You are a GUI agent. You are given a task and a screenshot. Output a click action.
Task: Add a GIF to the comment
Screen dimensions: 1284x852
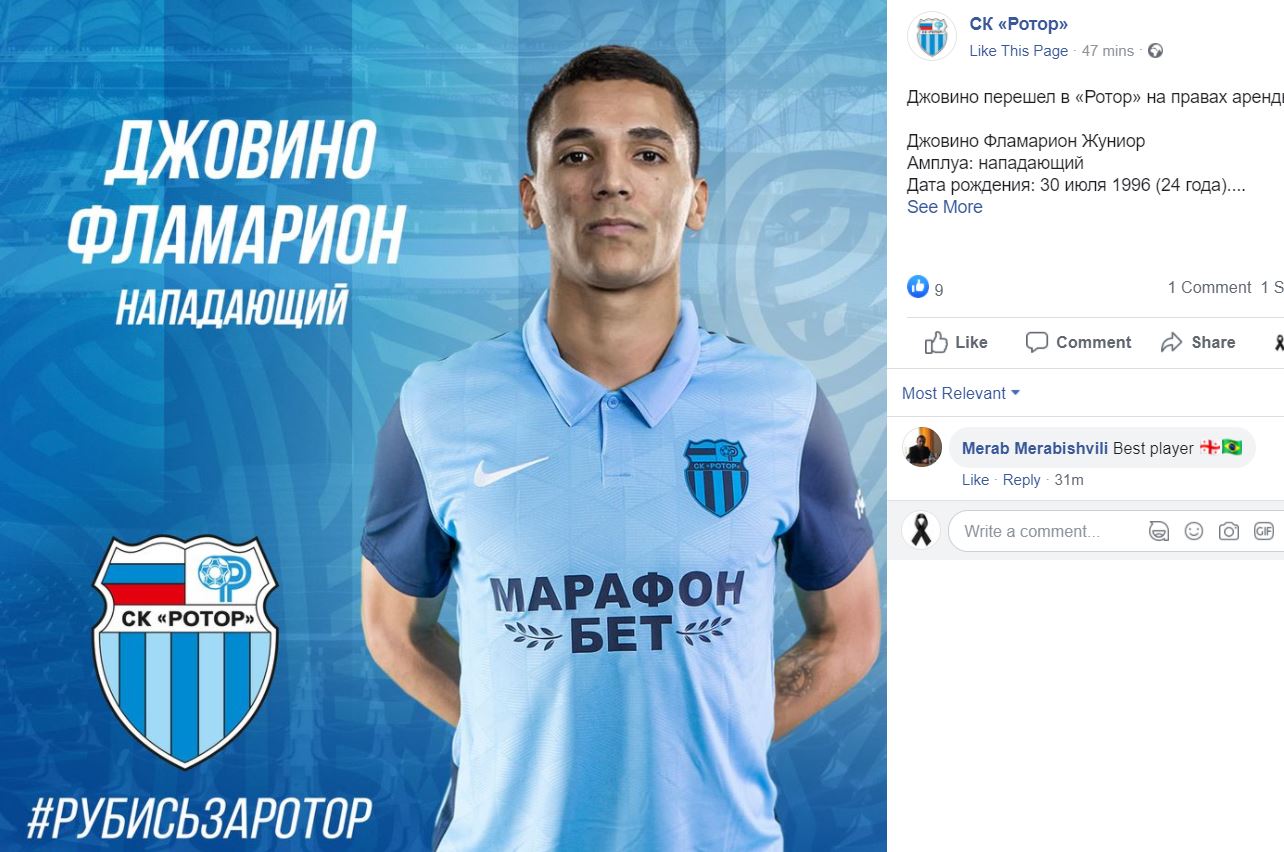point(1264,531)
